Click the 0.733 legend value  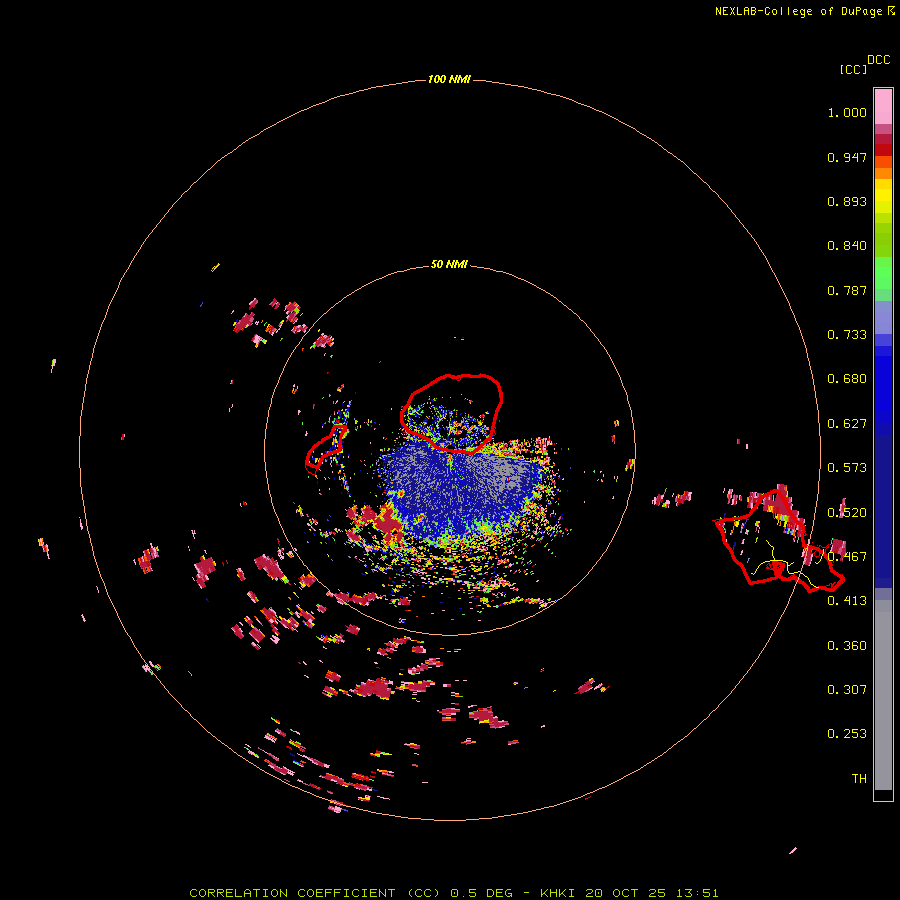pyautogui.click(x=847, y=335)
